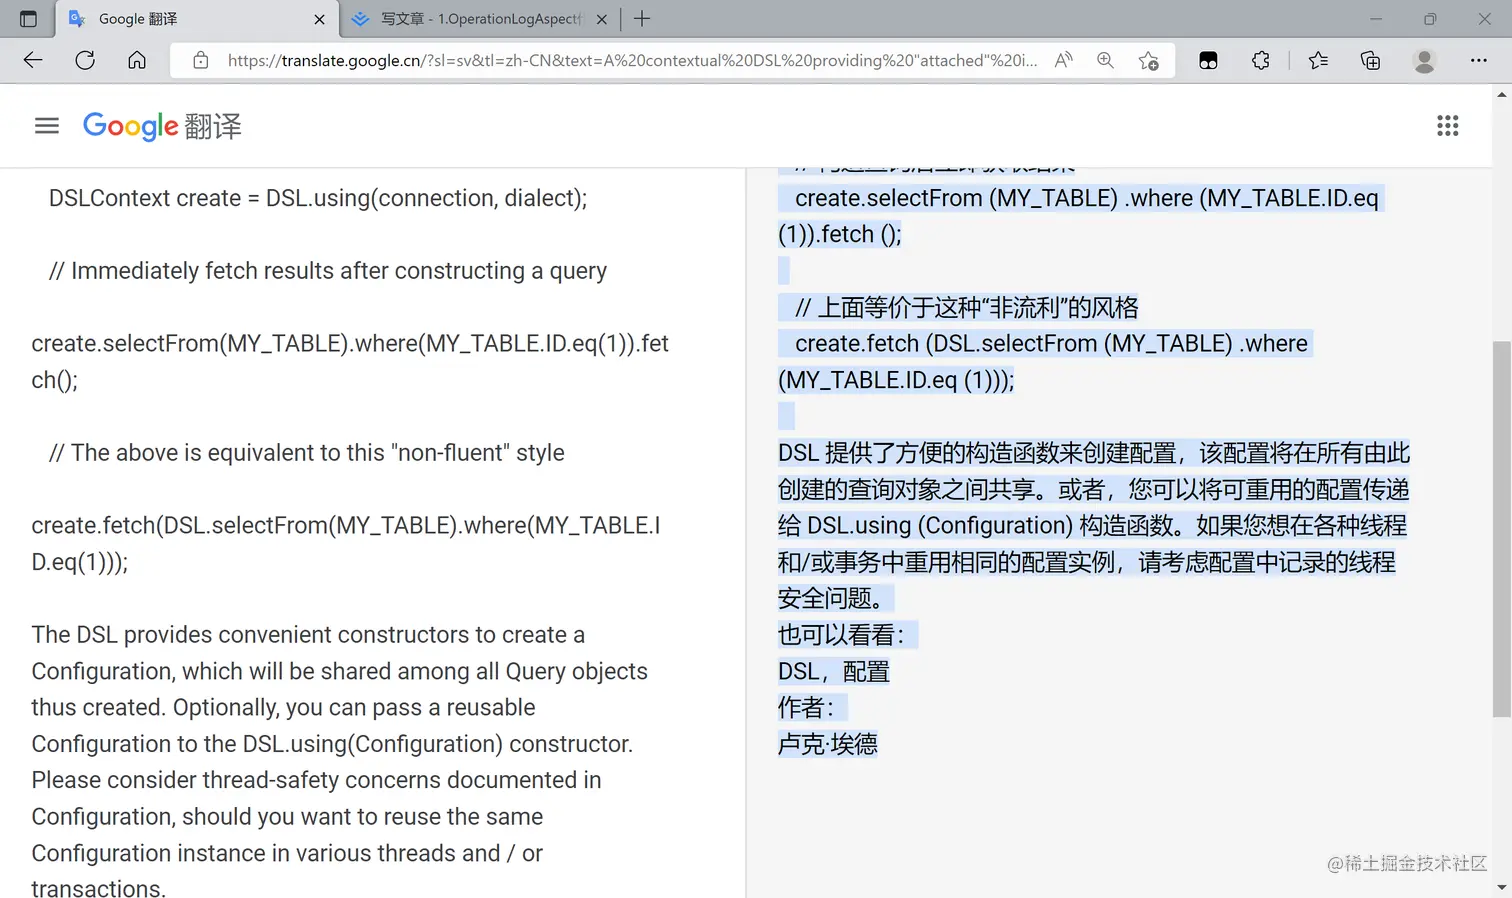Open the browser Settings and more menu
The height and width of the screenshot is (898, 1512).
[x=1479, y=61]
